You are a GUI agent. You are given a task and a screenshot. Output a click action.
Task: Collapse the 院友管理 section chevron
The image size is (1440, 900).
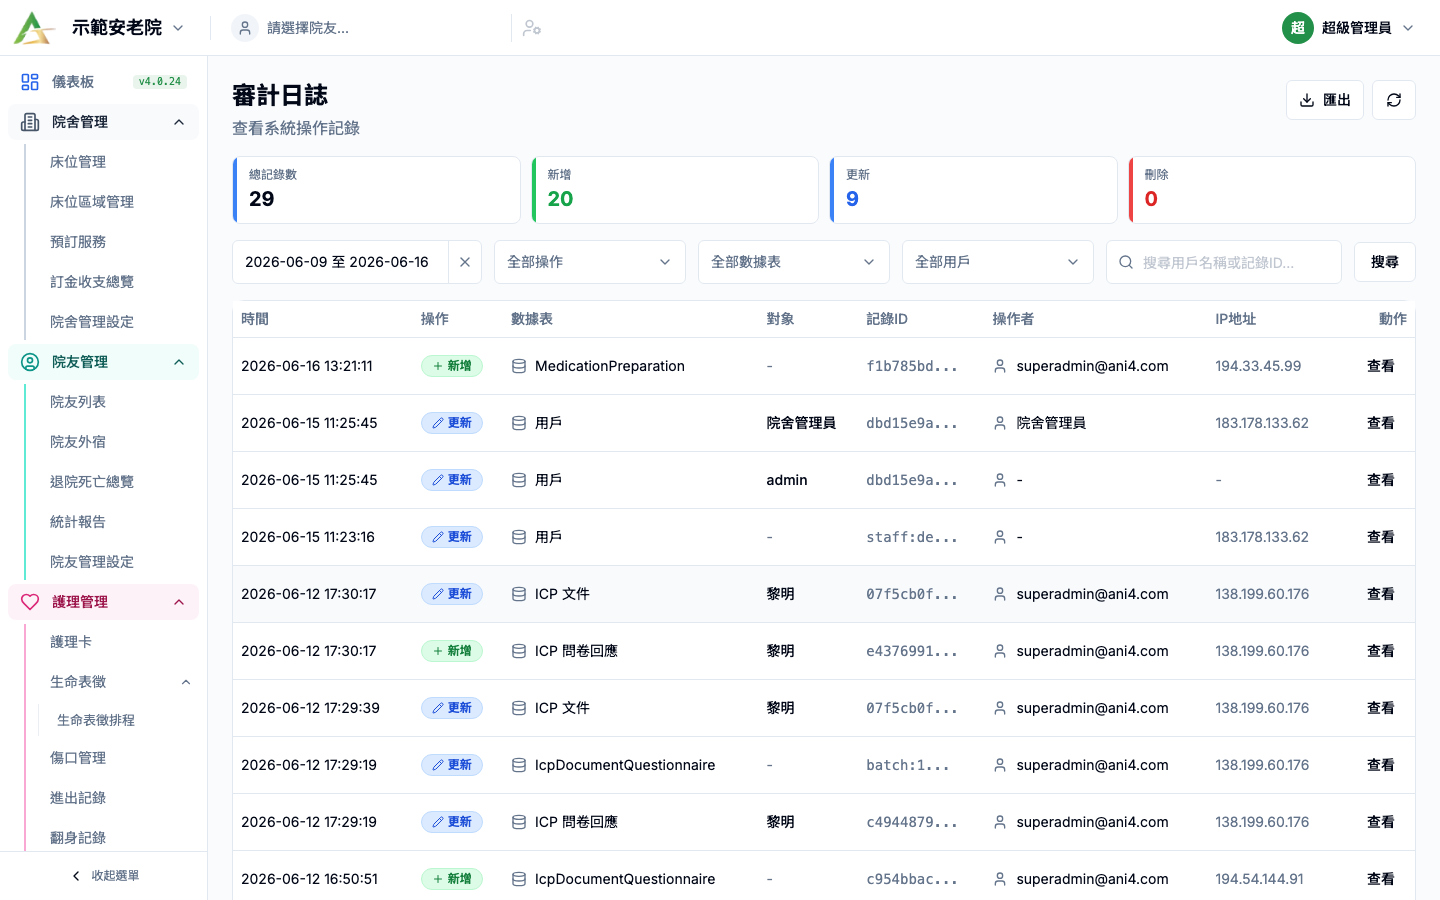point(179,362)
